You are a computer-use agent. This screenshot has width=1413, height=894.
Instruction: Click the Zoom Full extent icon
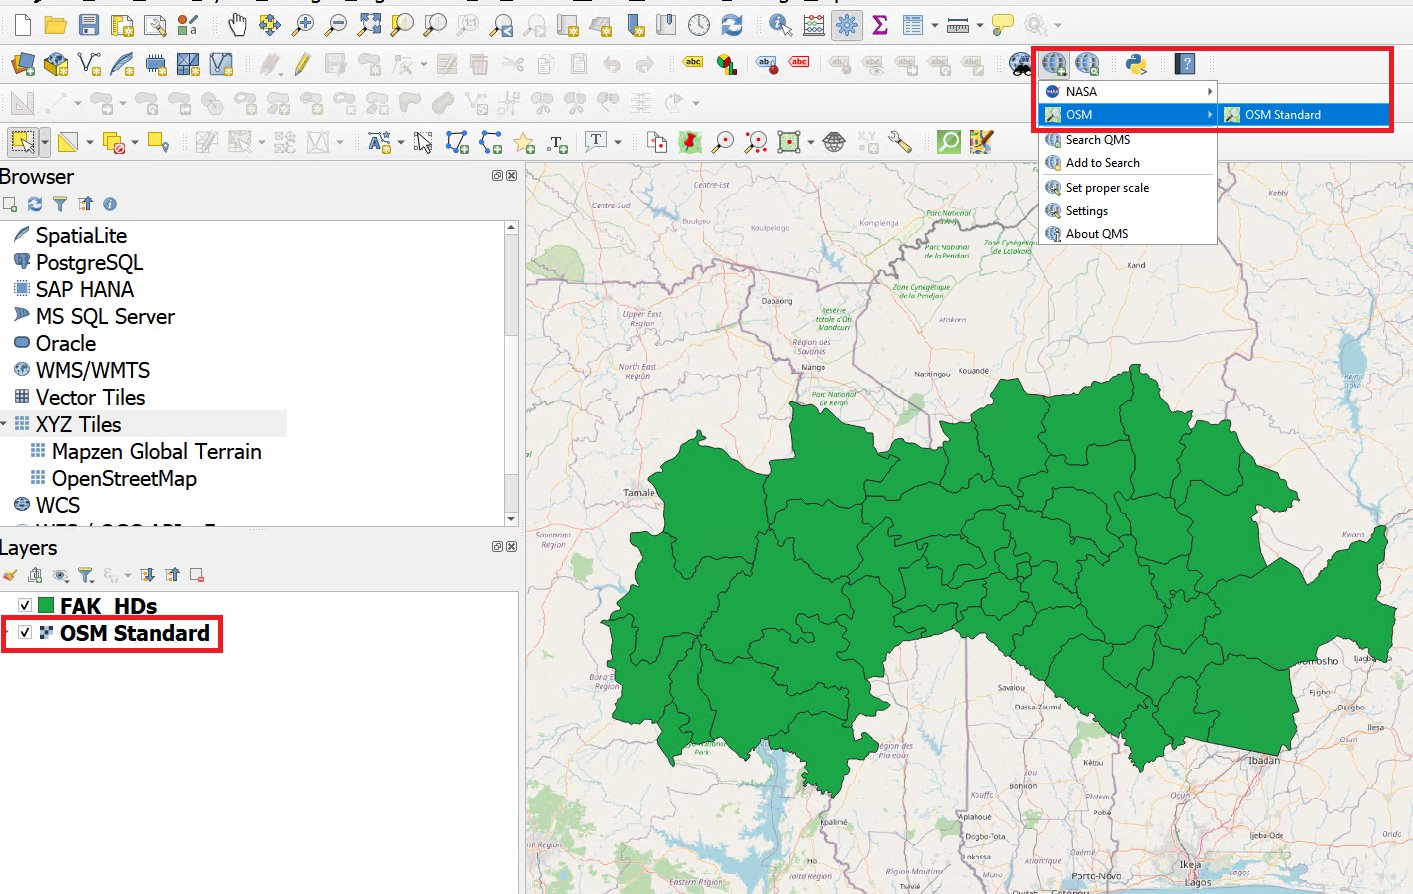pos(369,24)
